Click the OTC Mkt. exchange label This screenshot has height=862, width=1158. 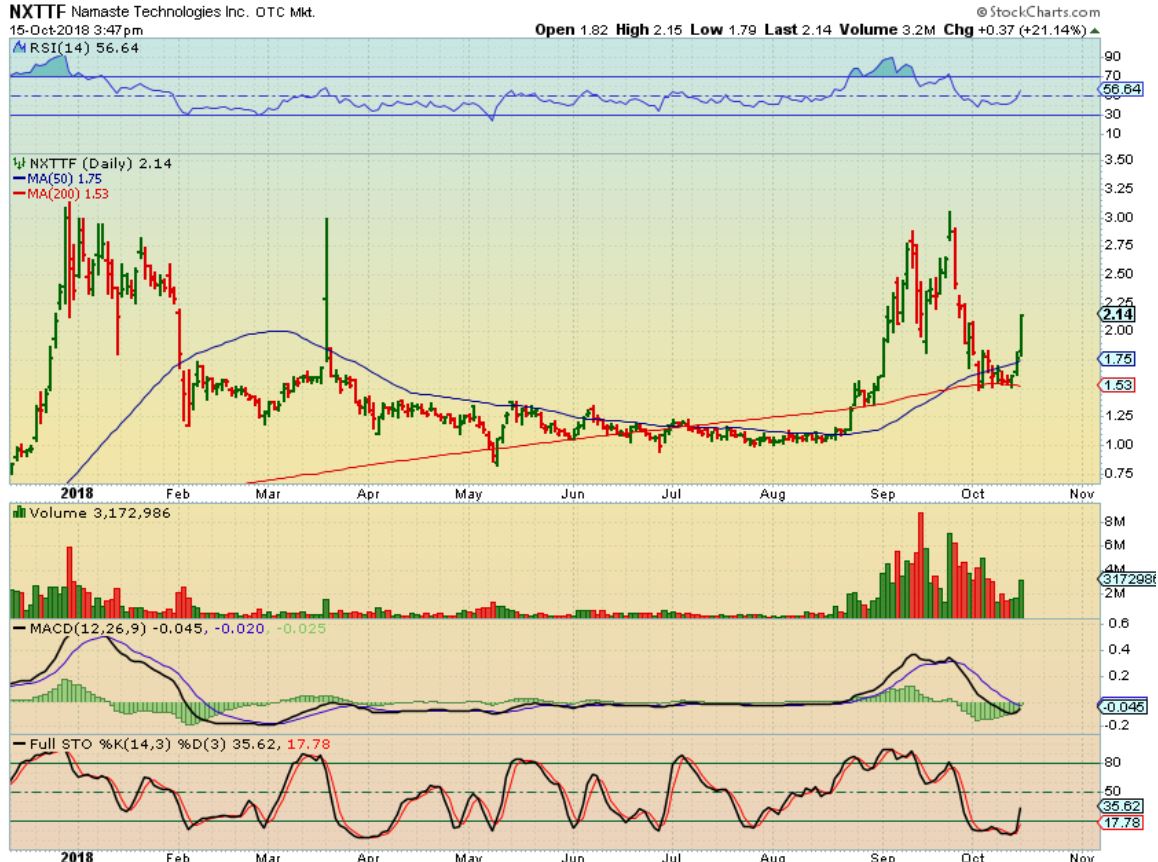285,13
